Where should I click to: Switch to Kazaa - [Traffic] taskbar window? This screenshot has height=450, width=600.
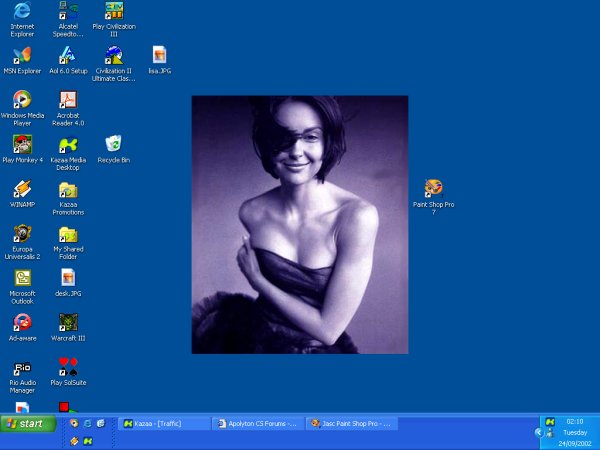click(165, 424)
